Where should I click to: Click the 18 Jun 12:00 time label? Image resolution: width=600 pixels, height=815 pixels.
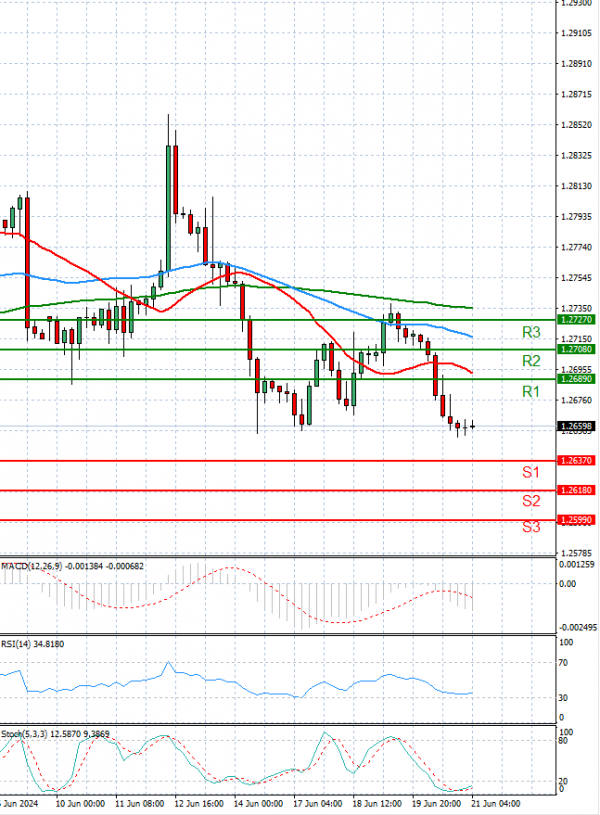tap(377, 804)
